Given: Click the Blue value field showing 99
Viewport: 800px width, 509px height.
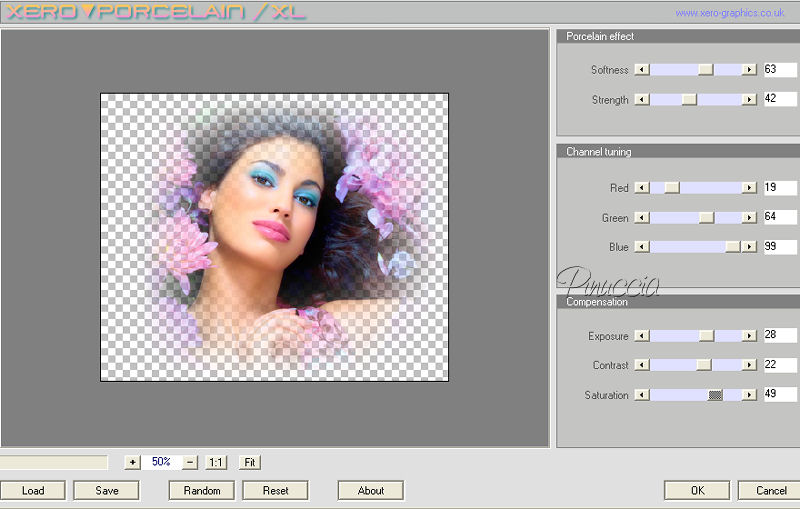Looking at the screenshot, I should [x=780, y=247].
